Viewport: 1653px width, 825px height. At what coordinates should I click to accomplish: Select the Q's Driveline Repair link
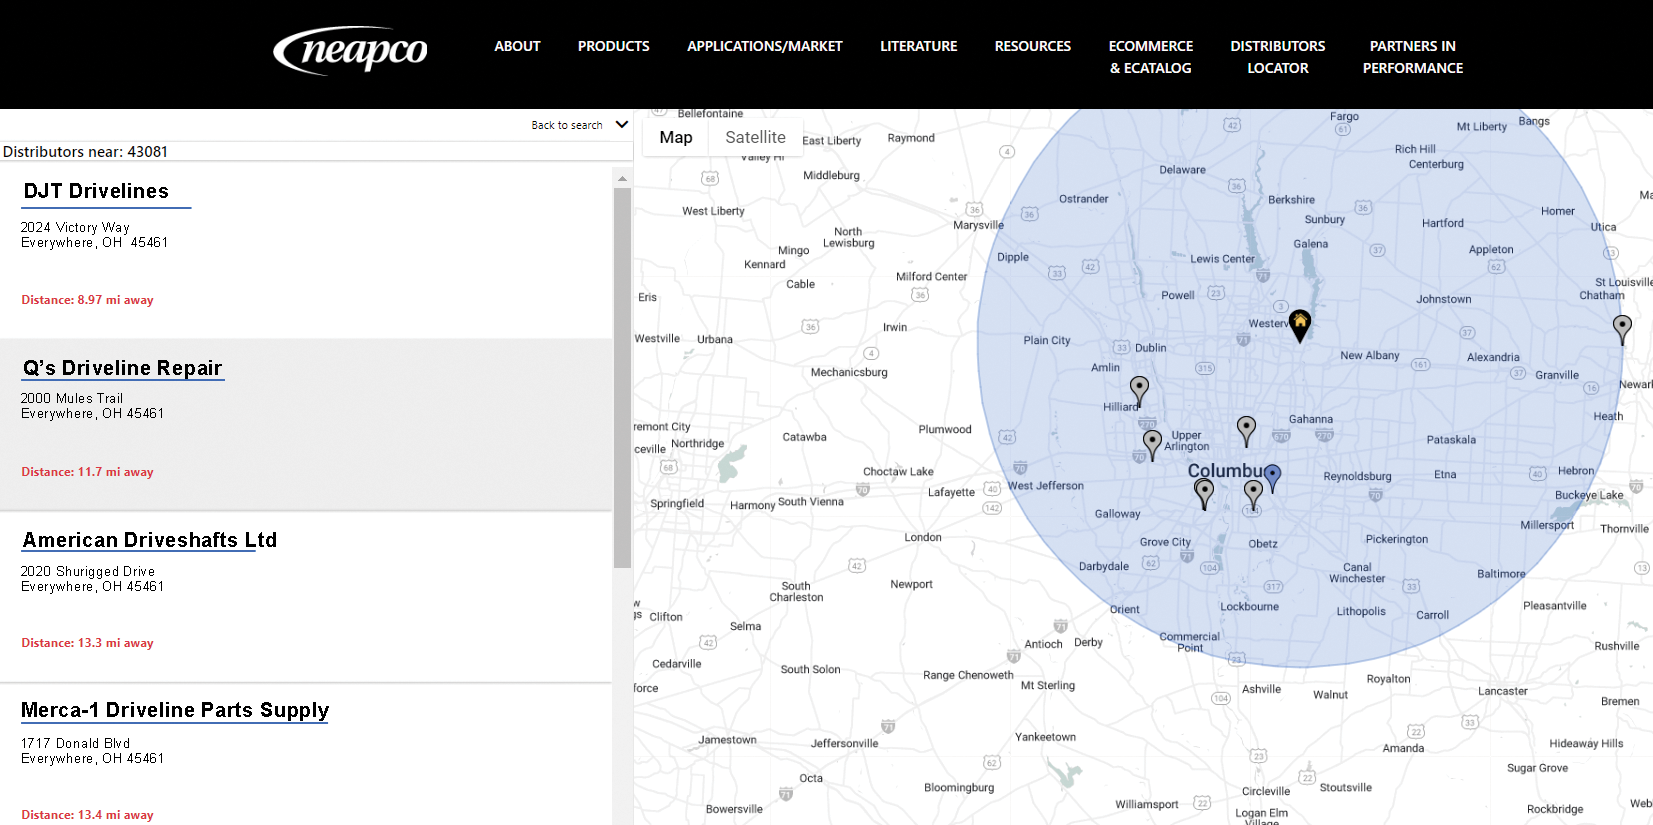[x=122, y=368]
